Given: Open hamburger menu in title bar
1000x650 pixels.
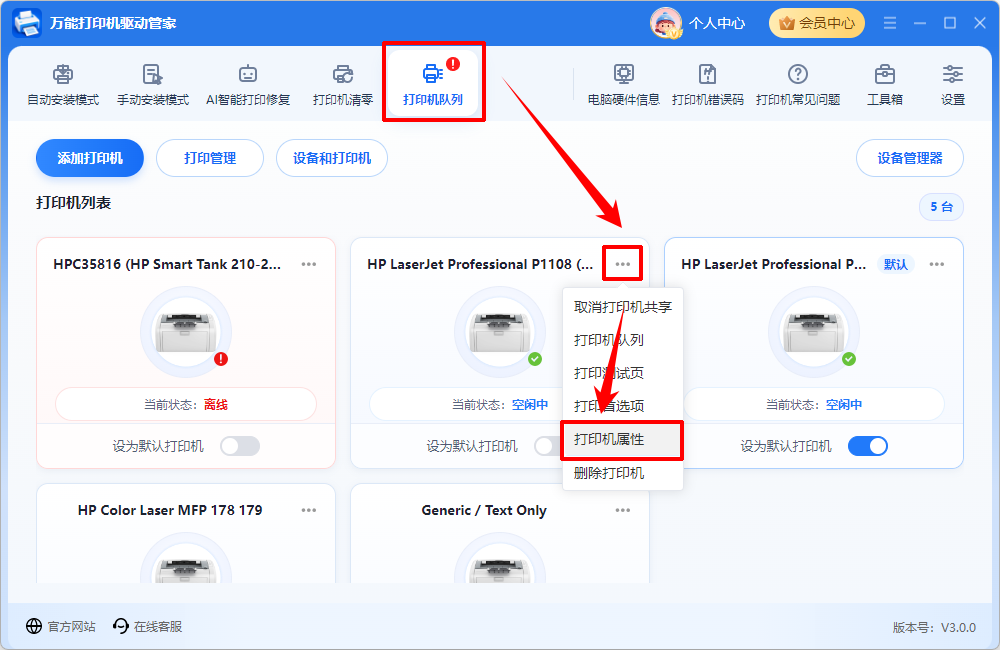Looking at the screenshot, I should point(890,23).
